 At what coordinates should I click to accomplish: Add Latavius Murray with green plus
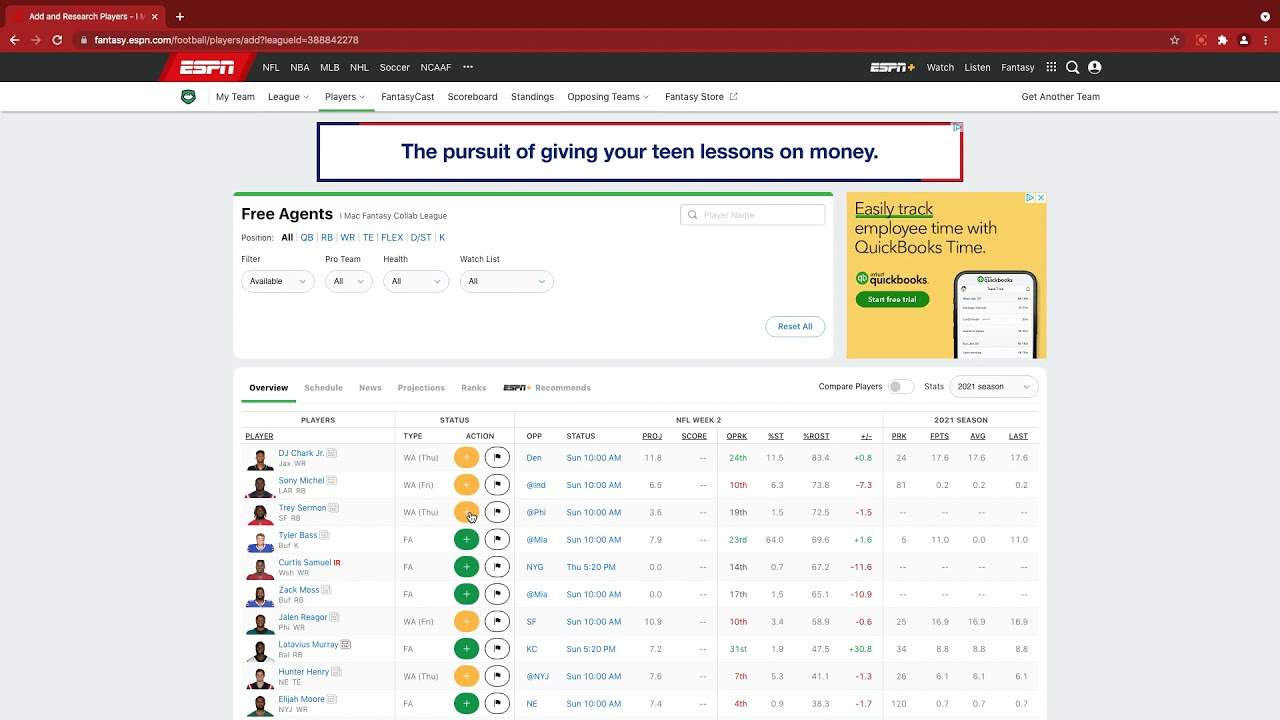point(466,649)
